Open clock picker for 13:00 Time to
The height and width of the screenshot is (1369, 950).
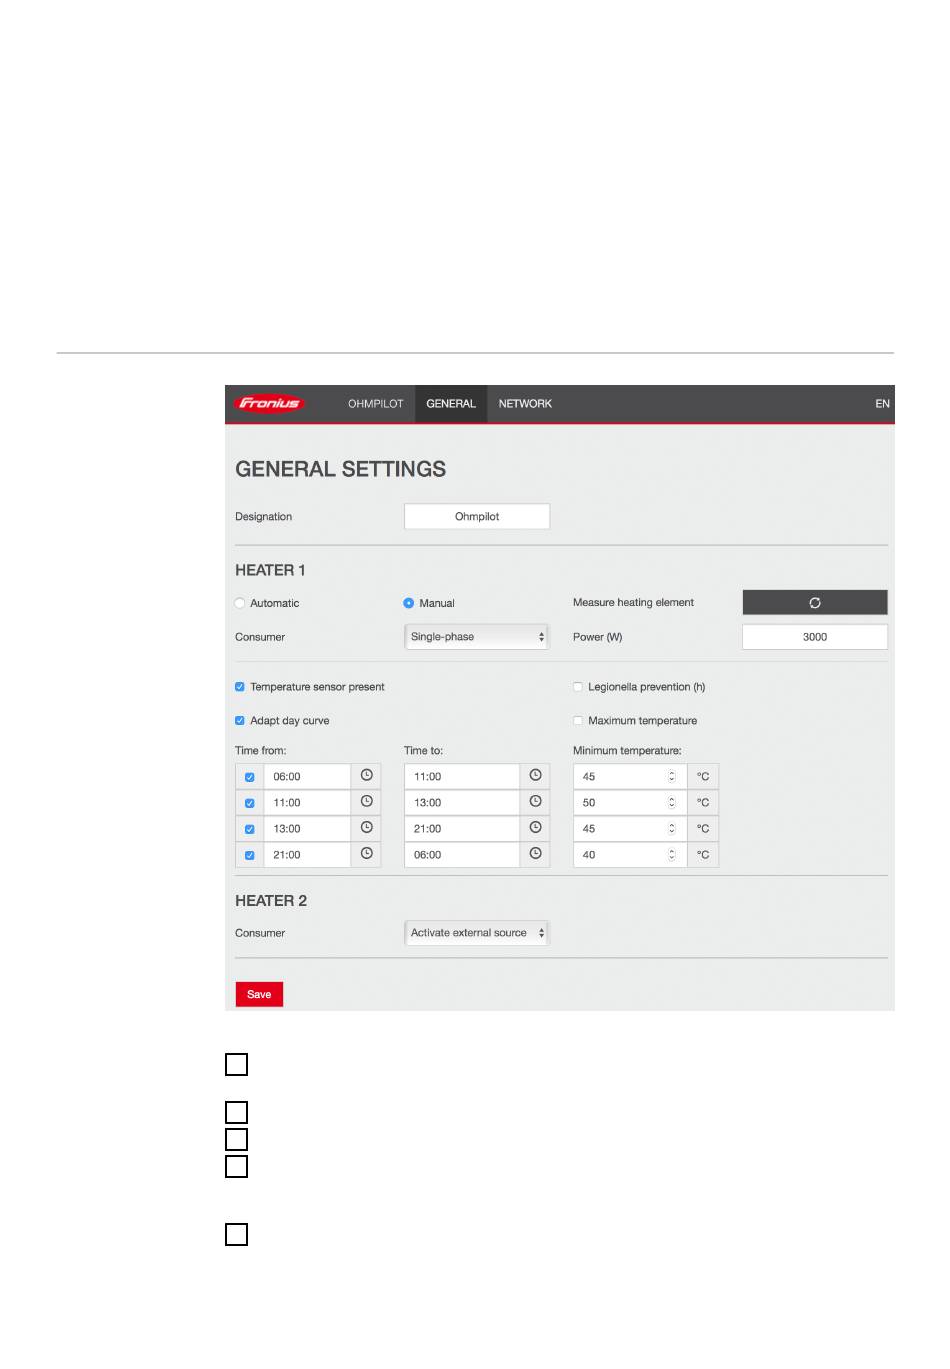click(536, 802)
